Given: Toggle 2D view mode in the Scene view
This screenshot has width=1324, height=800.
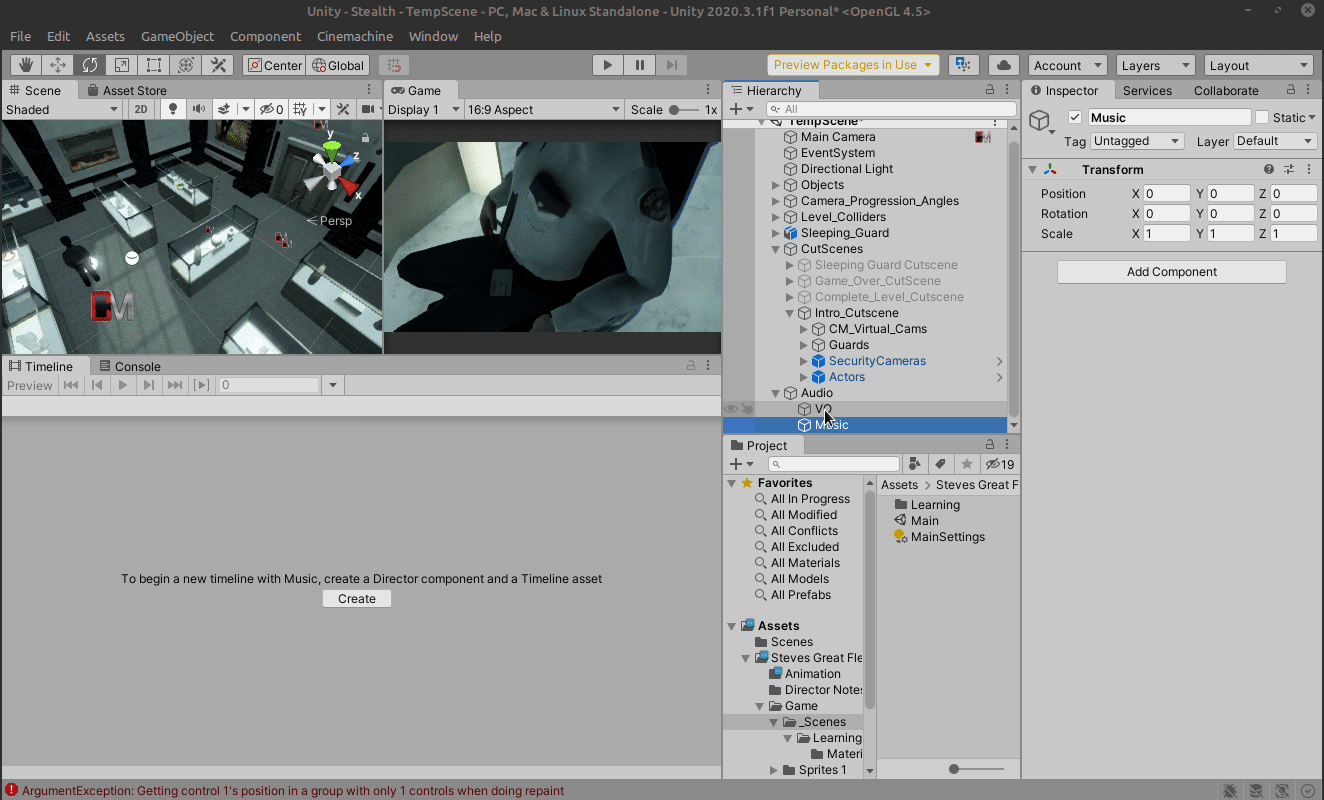Looking at the screenshot, I should tap(141, 109).
